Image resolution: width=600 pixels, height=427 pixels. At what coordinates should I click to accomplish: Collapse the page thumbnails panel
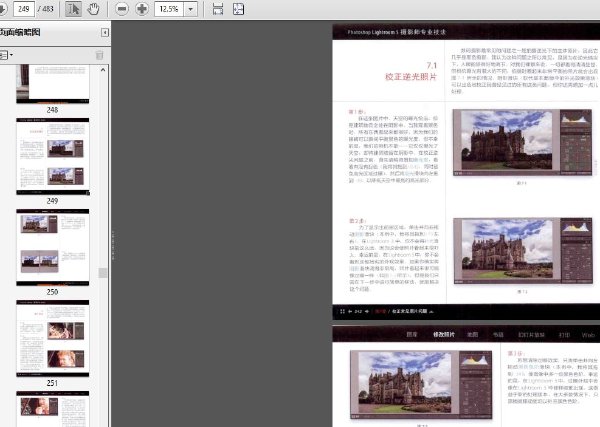[x=104, y=33]
